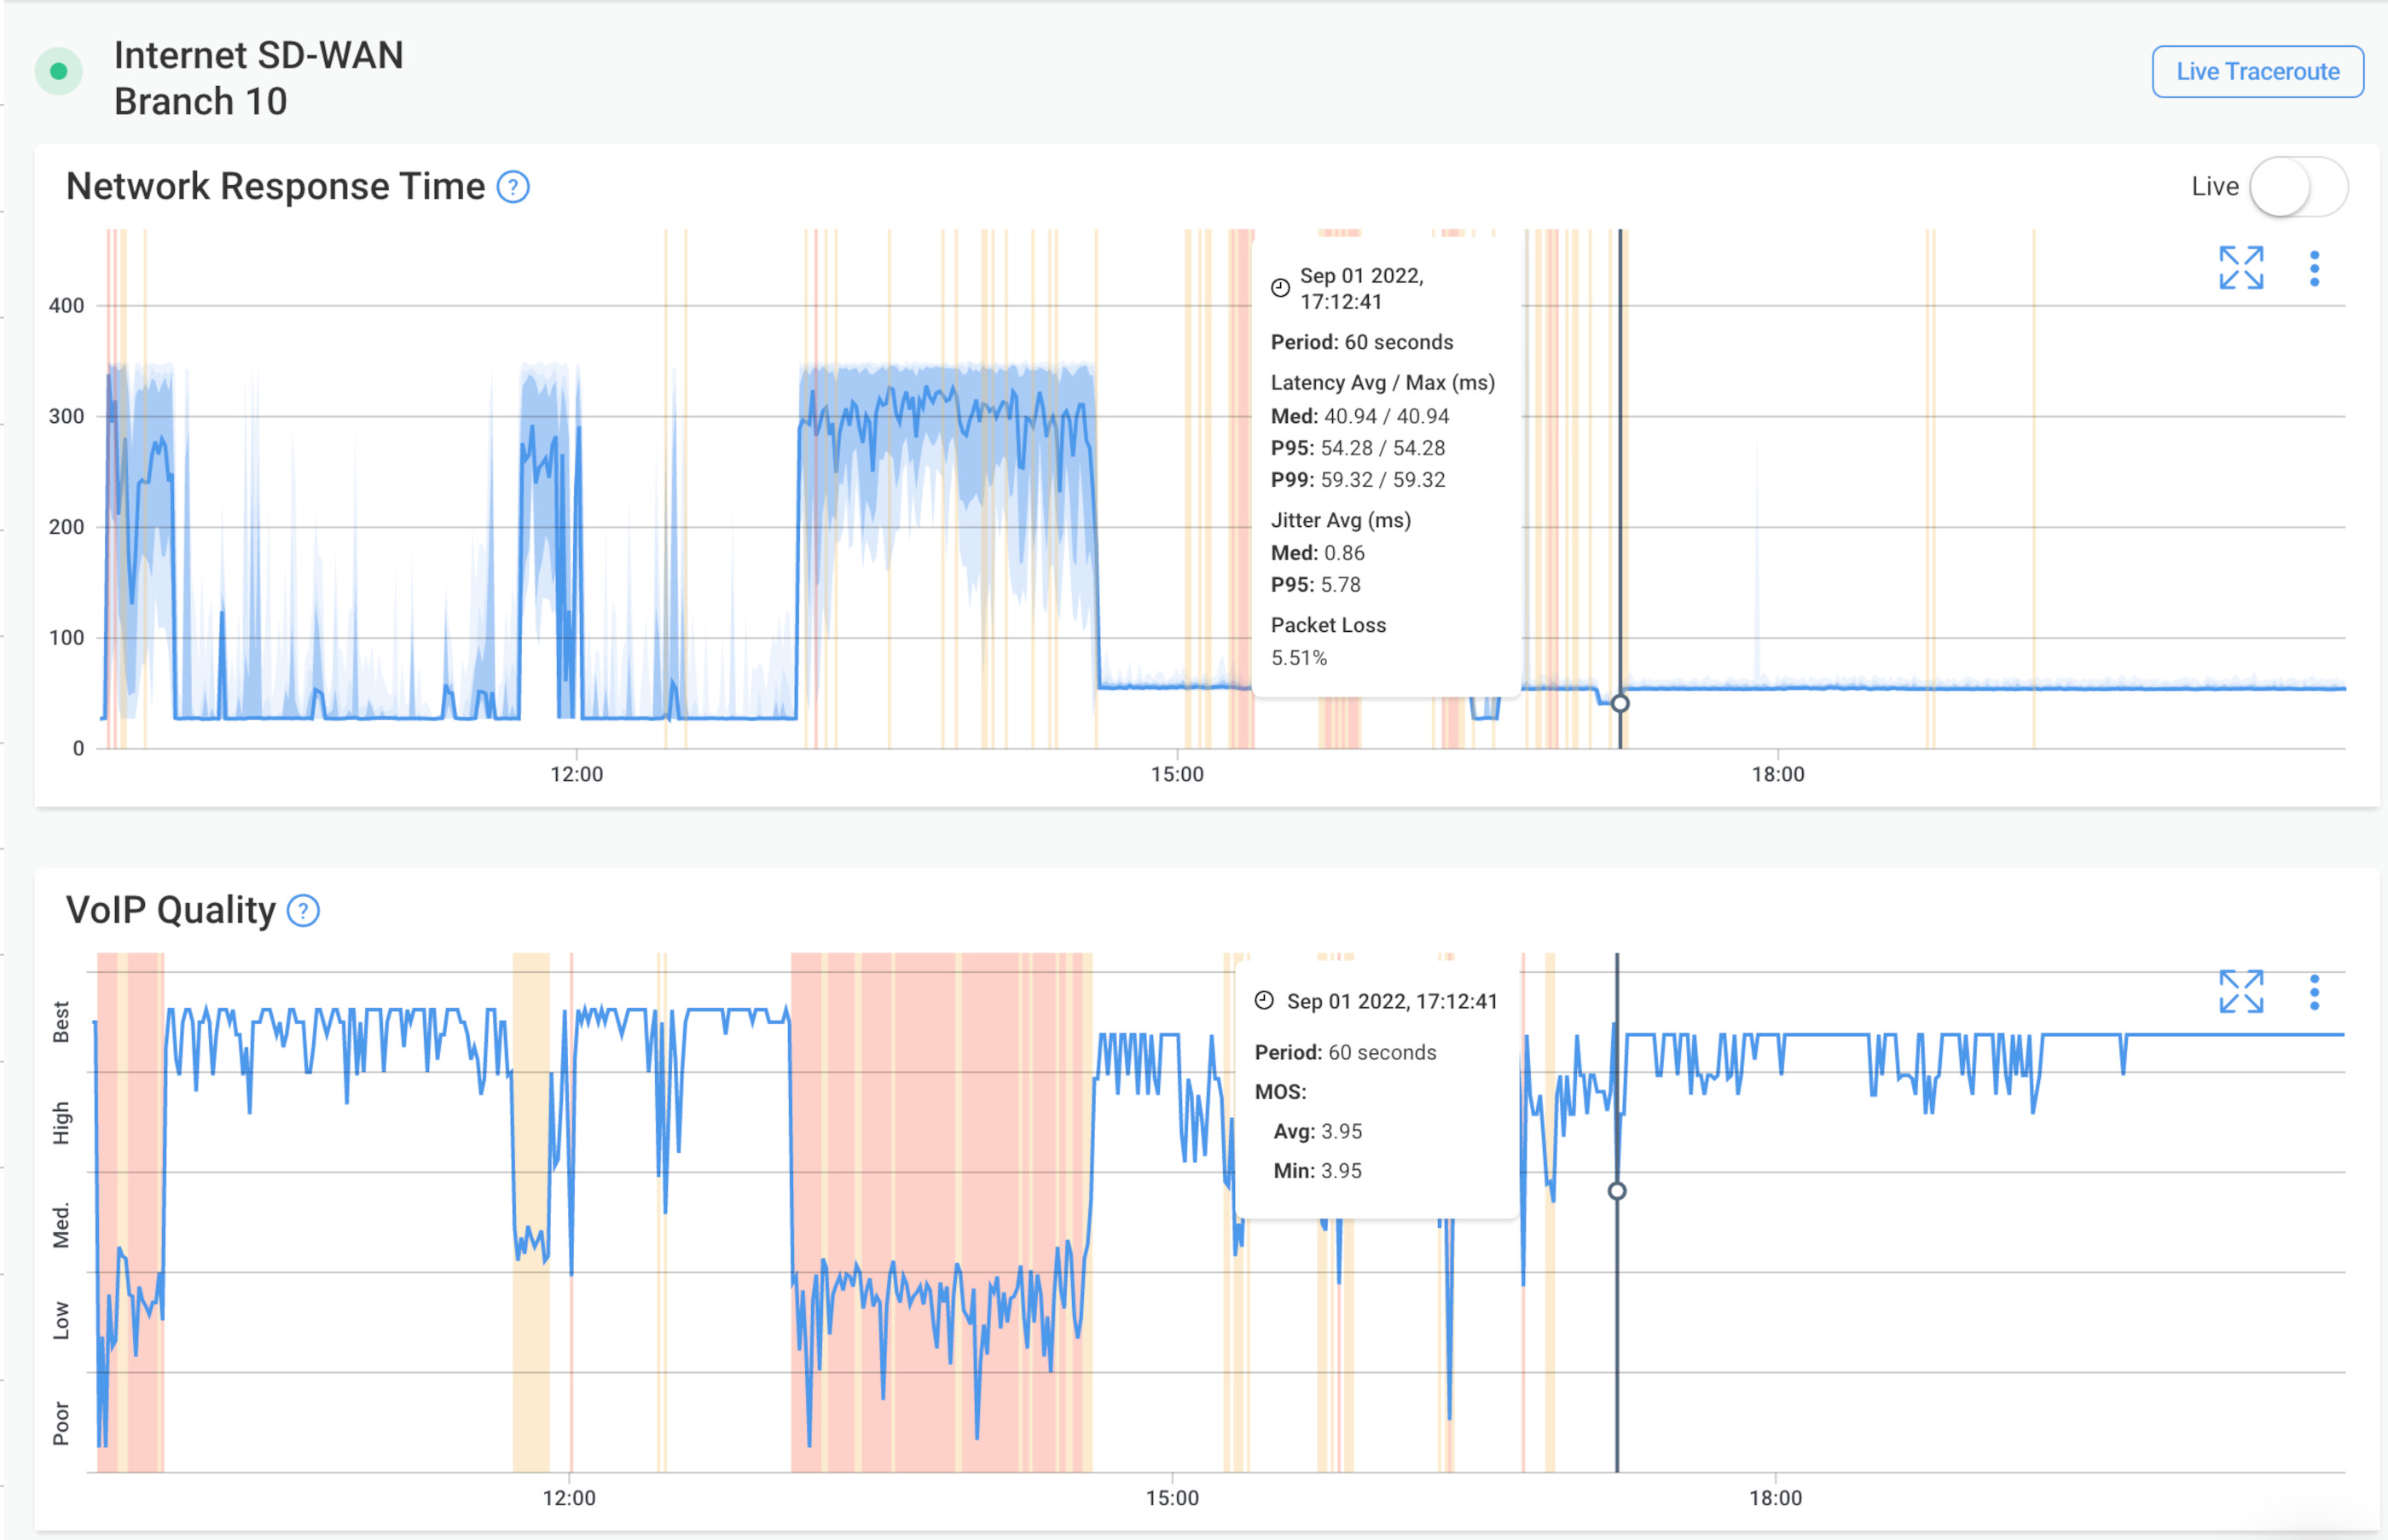Screen dimensions: 2388x1540
Task: Click the Packet Loss value in the latency tooltip
Action: (1300, 658)
